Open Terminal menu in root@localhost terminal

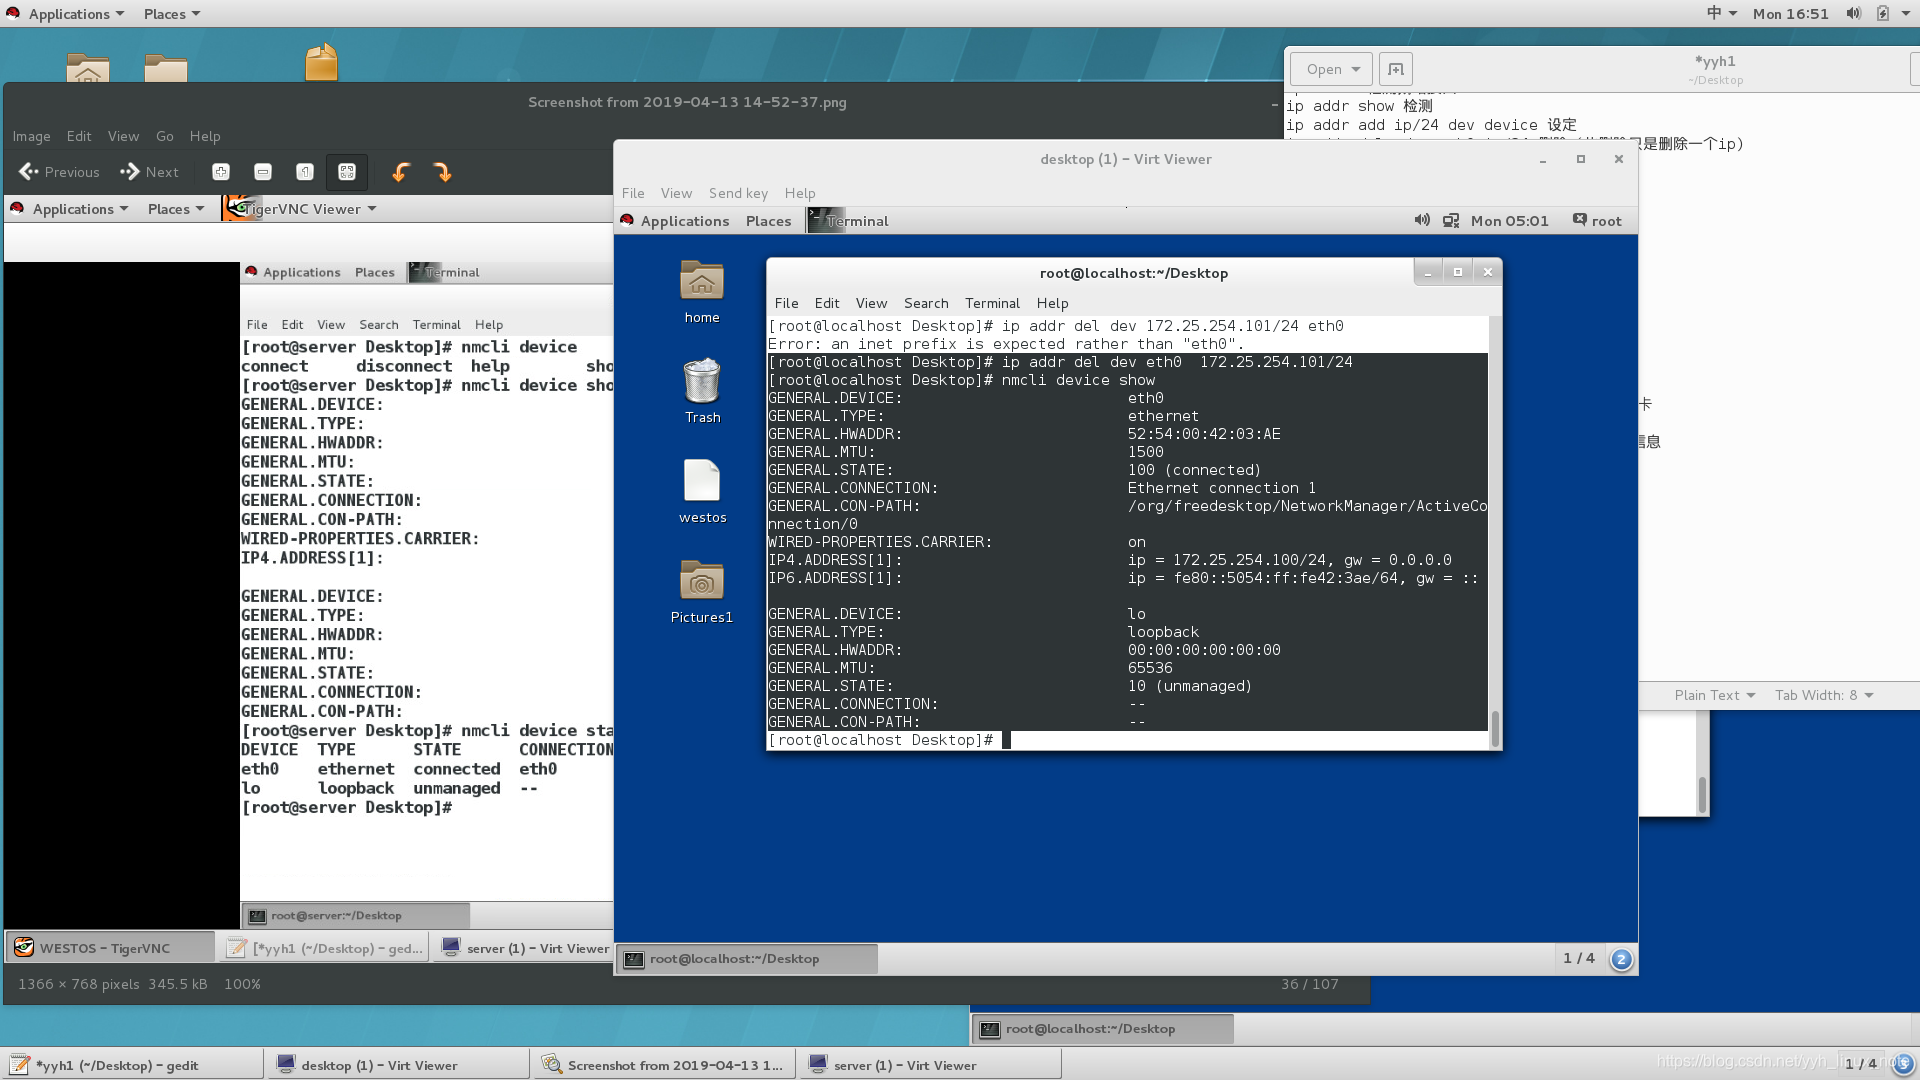991,303
